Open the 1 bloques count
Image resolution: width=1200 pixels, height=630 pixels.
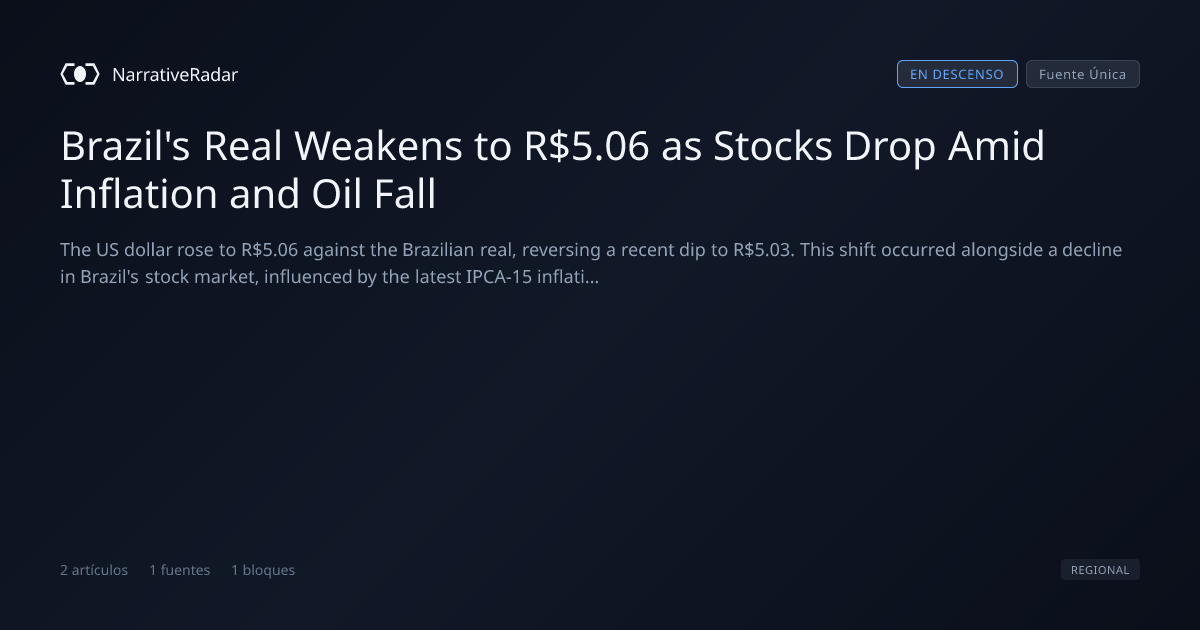(x=263, y=570)
